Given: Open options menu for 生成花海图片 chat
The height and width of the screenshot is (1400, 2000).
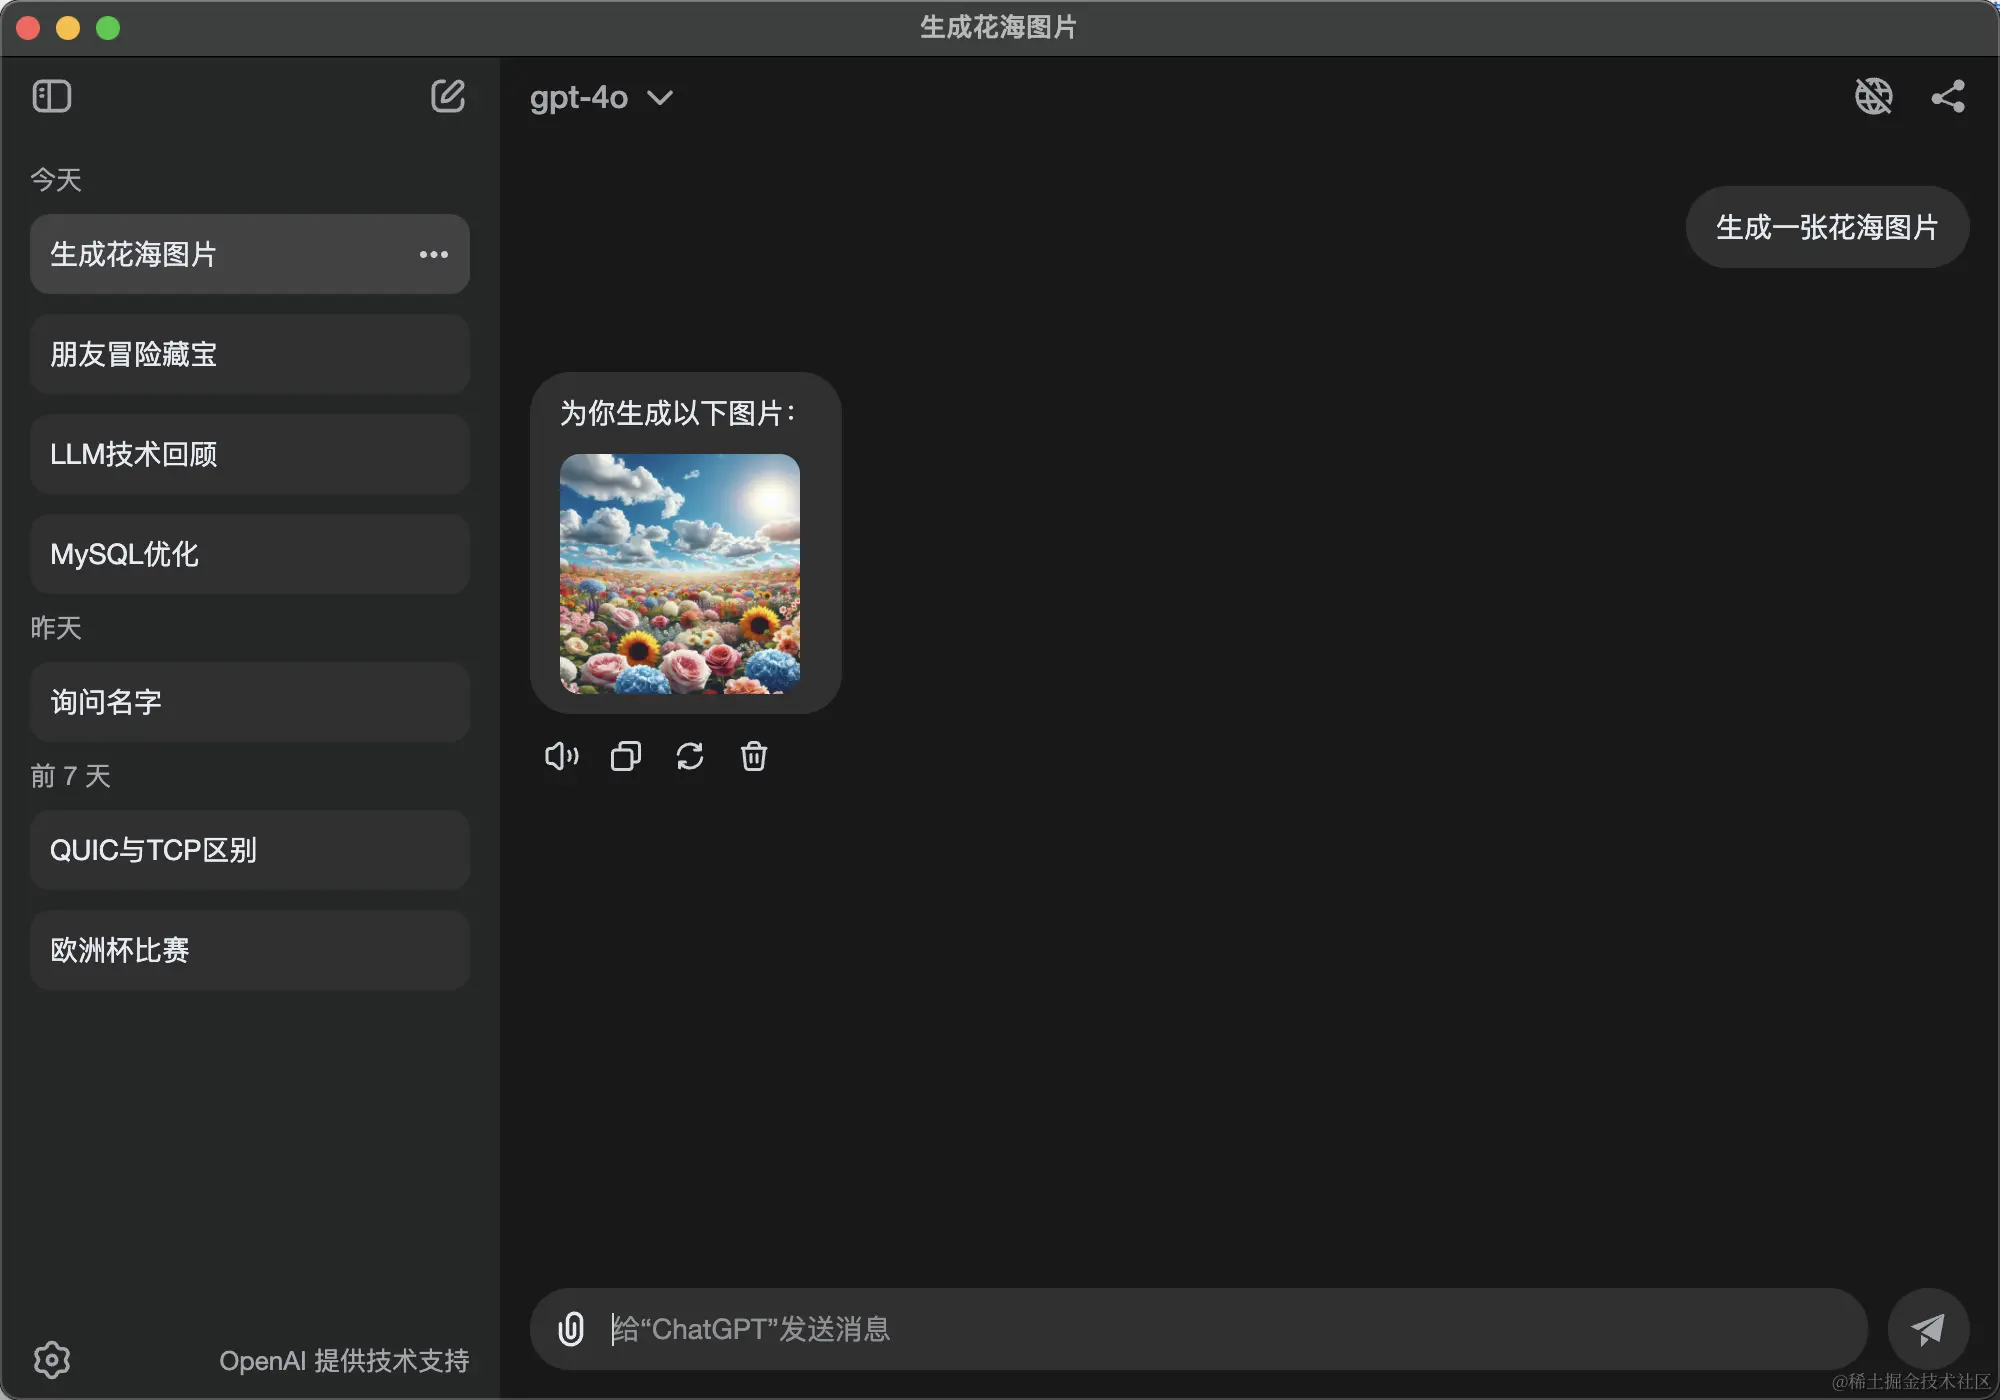Looking at the screenshot, I should [433, 255].
